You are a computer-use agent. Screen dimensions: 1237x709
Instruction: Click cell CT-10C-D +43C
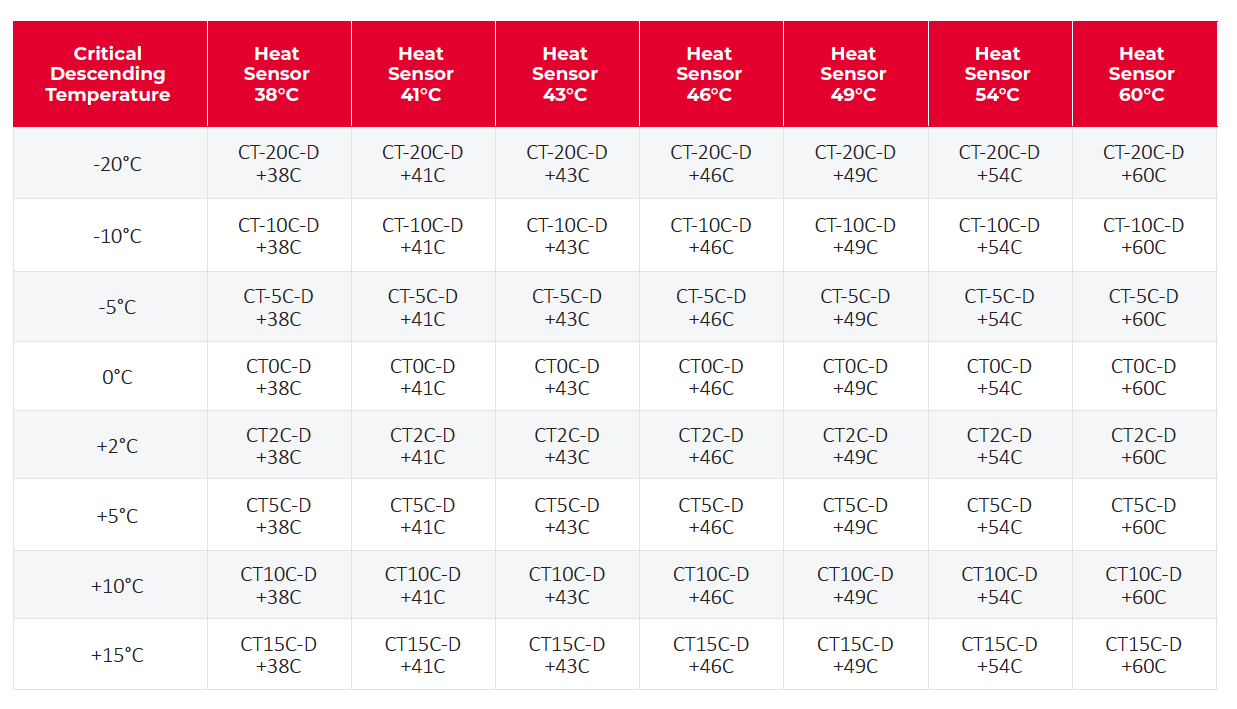pos(567,236)
